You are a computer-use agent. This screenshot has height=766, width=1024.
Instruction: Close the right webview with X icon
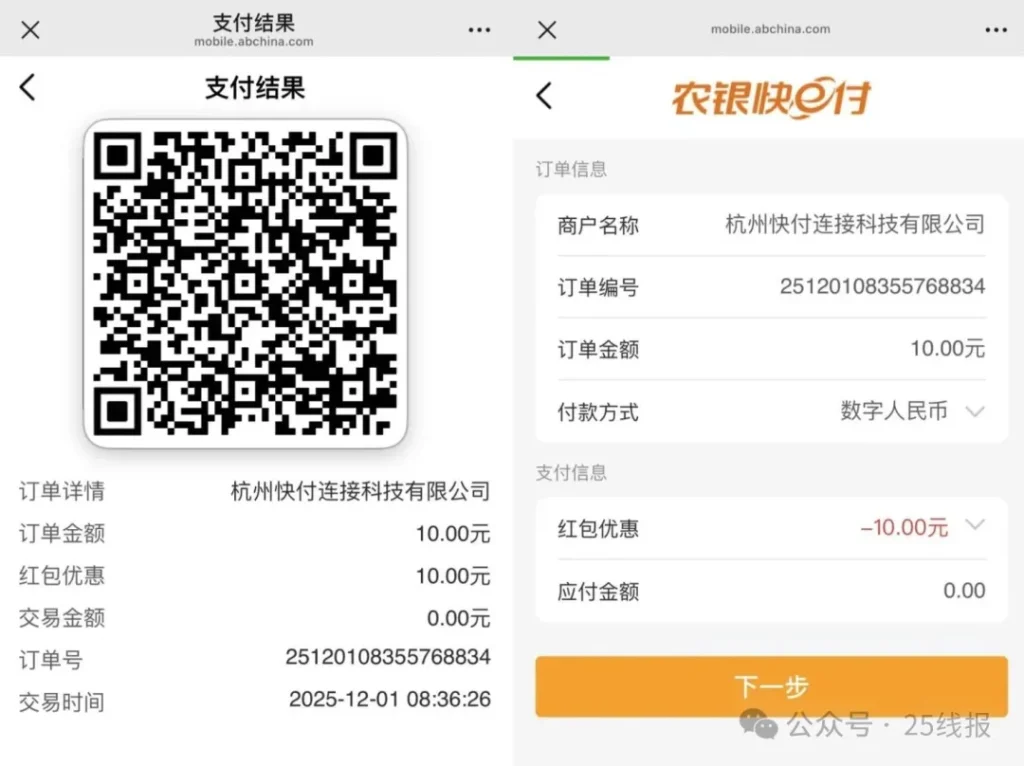tap(547, 30)
